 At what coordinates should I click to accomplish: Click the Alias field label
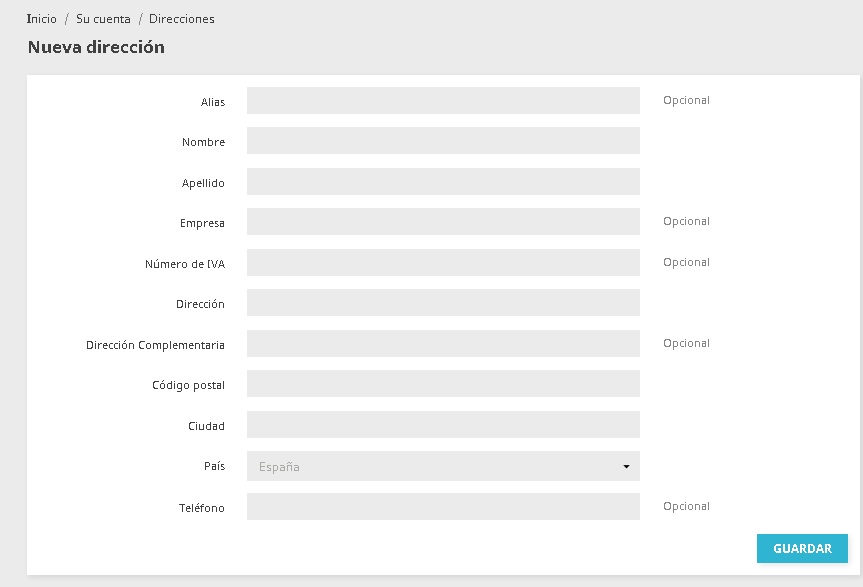213,102
